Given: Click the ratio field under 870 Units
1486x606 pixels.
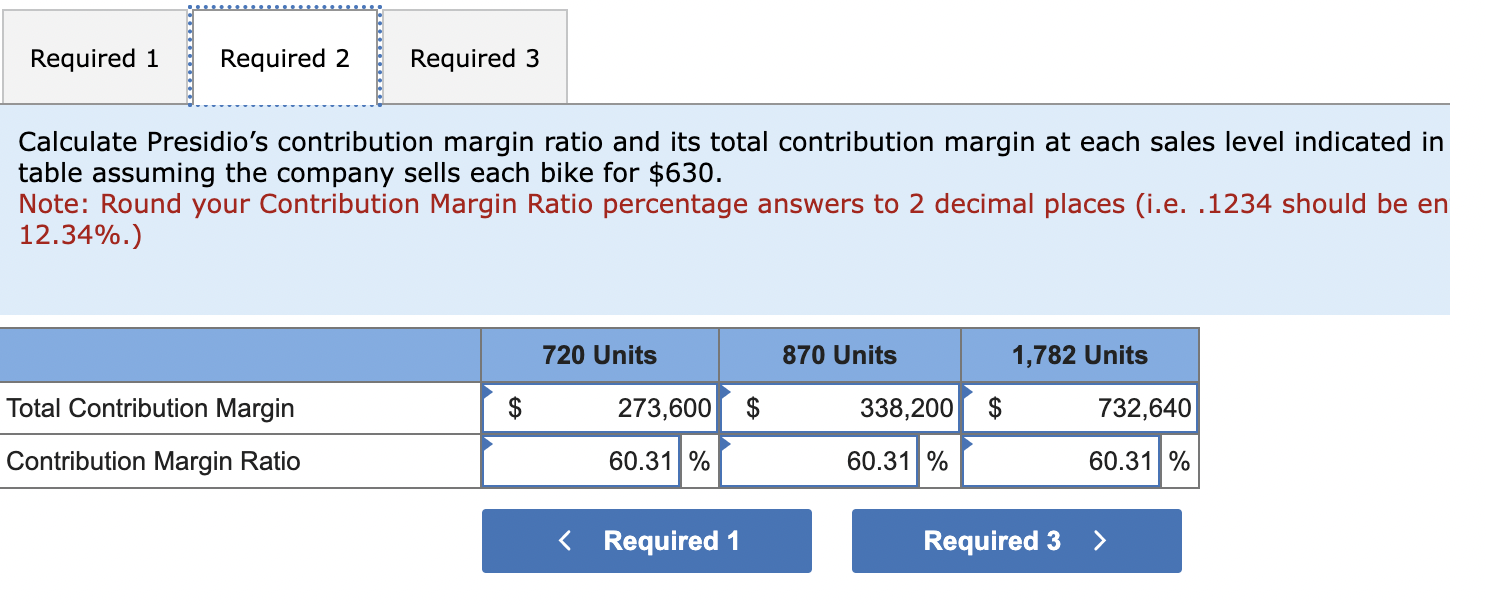Looking at the screenshot, I should [x=820, y=461].
